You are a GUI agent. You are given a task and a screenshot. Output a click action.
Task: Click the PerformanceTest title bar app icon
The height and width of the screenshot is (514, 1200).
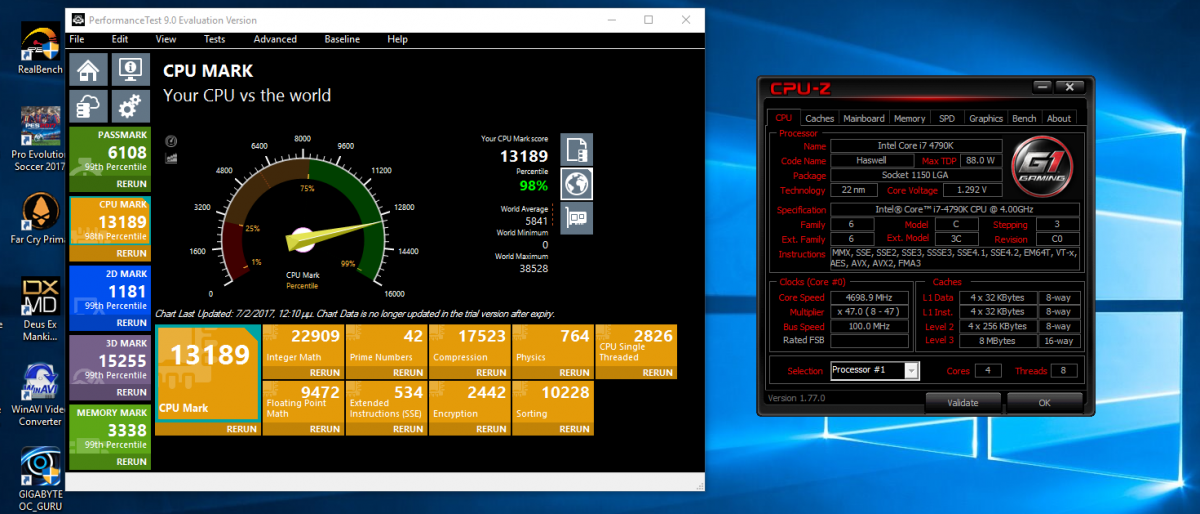[77, 20]
